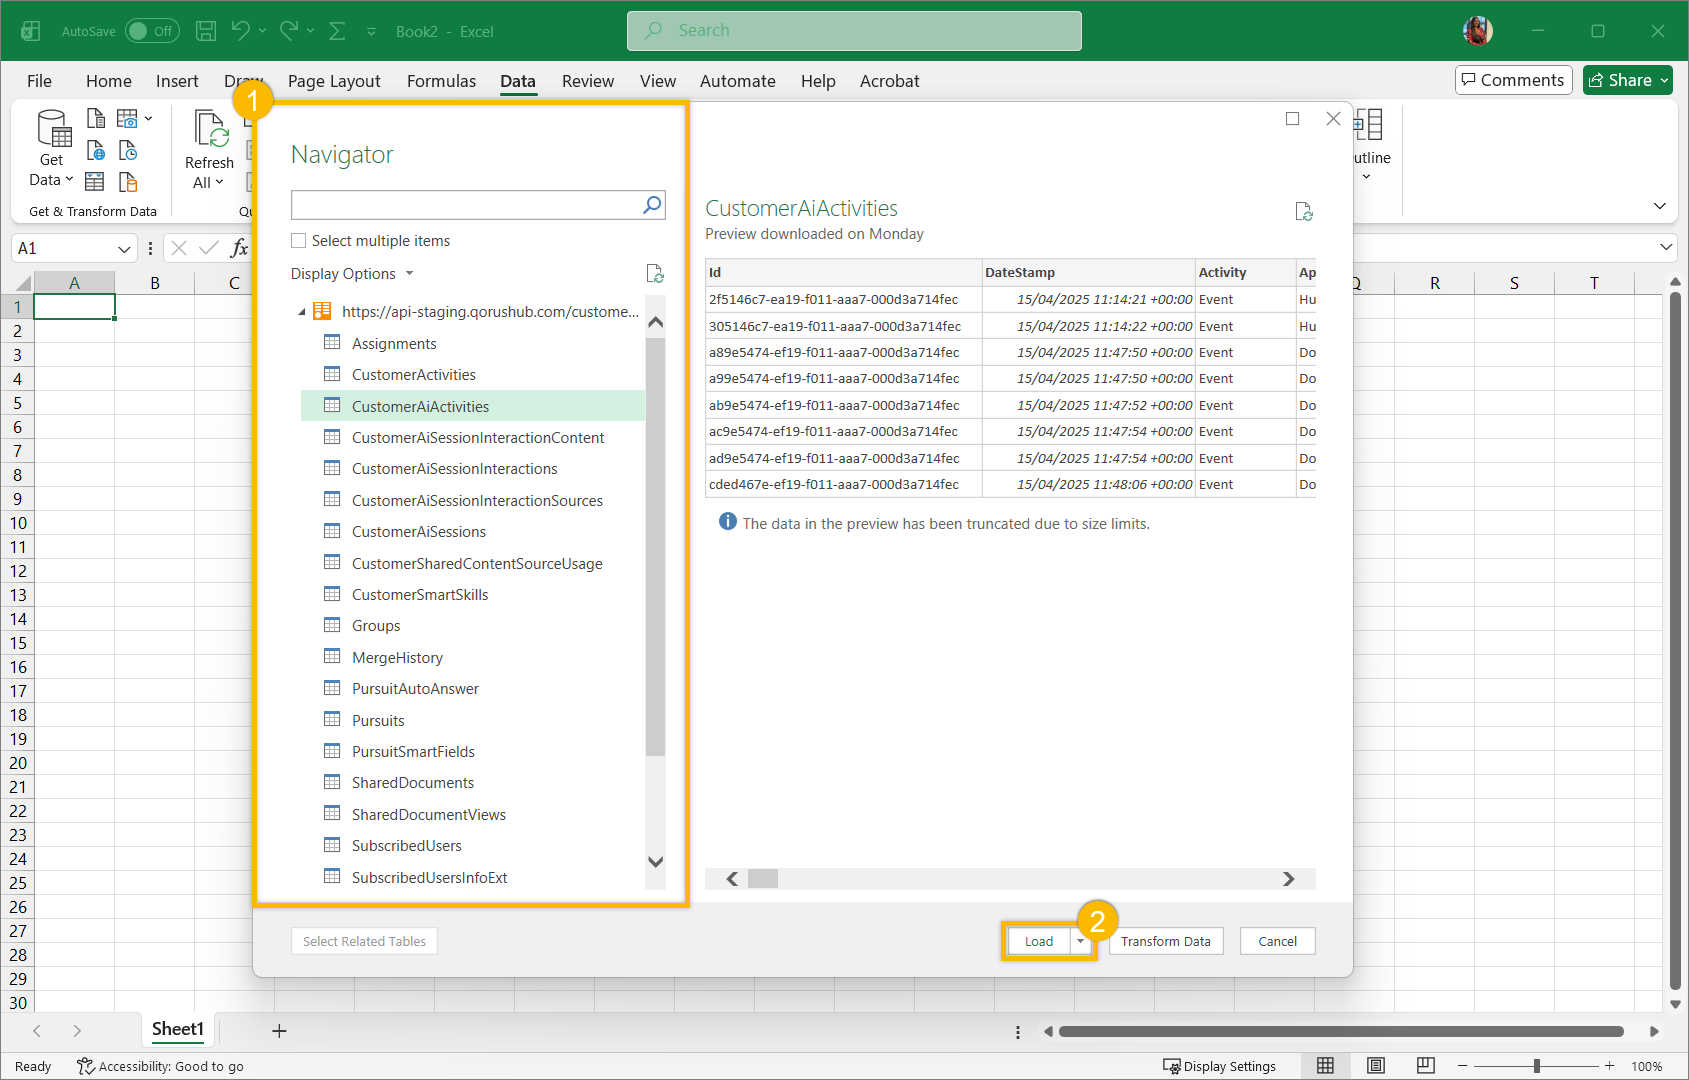Open the Load button dropdown arrow
This screenshot has width=1689, height=1080.
[x=1080, y=941]
